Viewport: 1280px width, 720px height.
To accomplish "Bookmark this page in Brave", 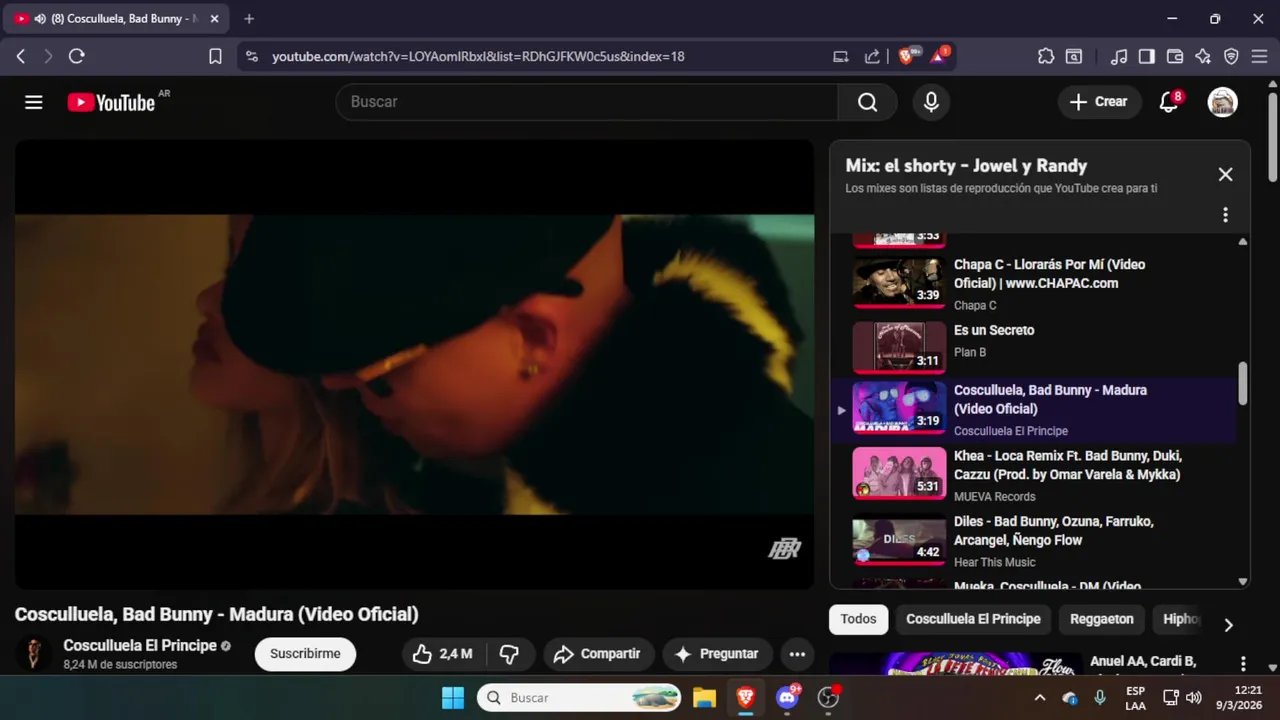I will (x=215, y=57).
